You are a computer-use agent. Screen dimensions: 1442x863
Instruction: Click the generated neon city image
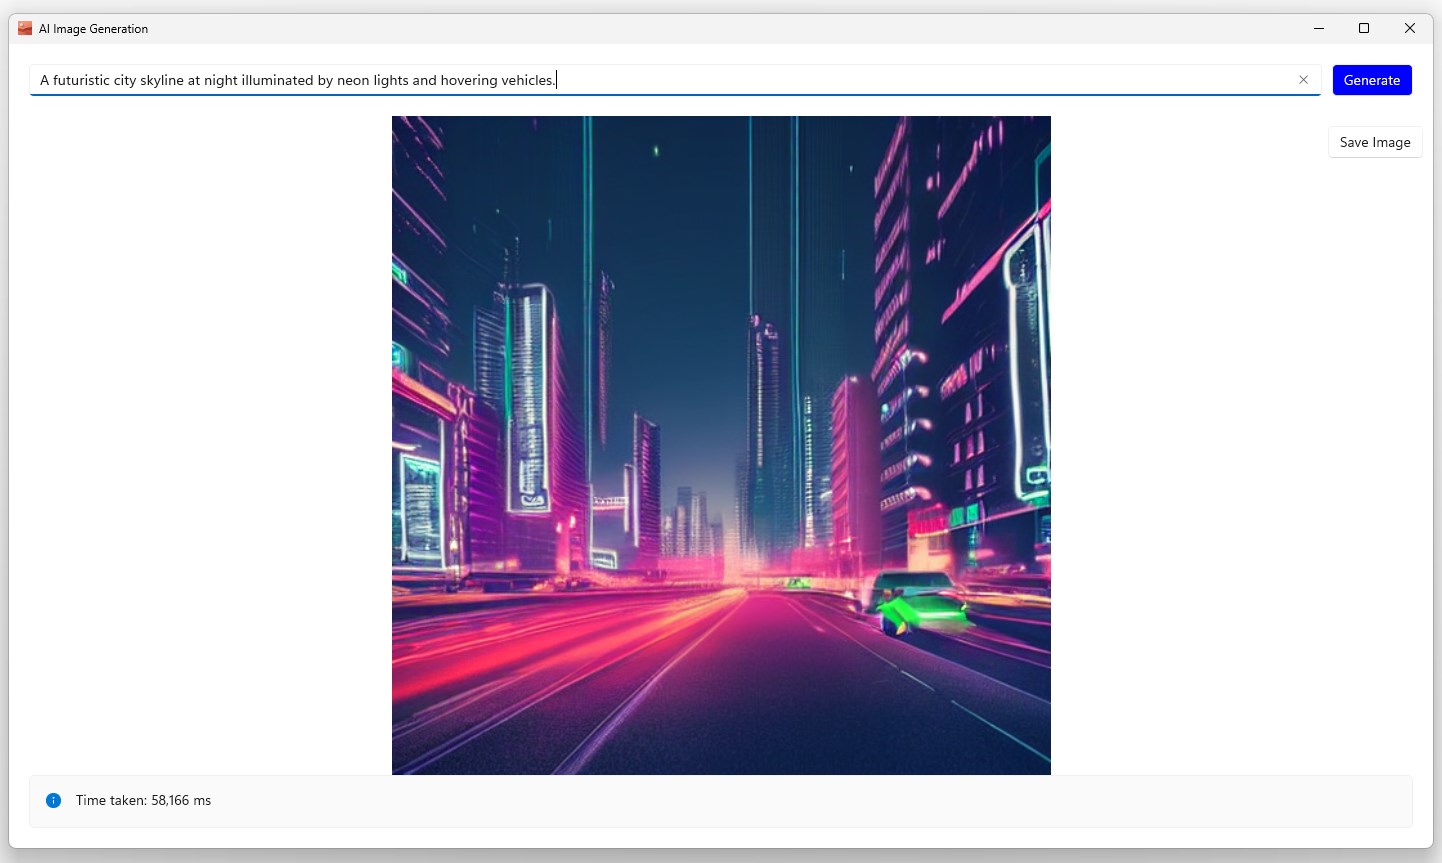click(x=720, y=444)
